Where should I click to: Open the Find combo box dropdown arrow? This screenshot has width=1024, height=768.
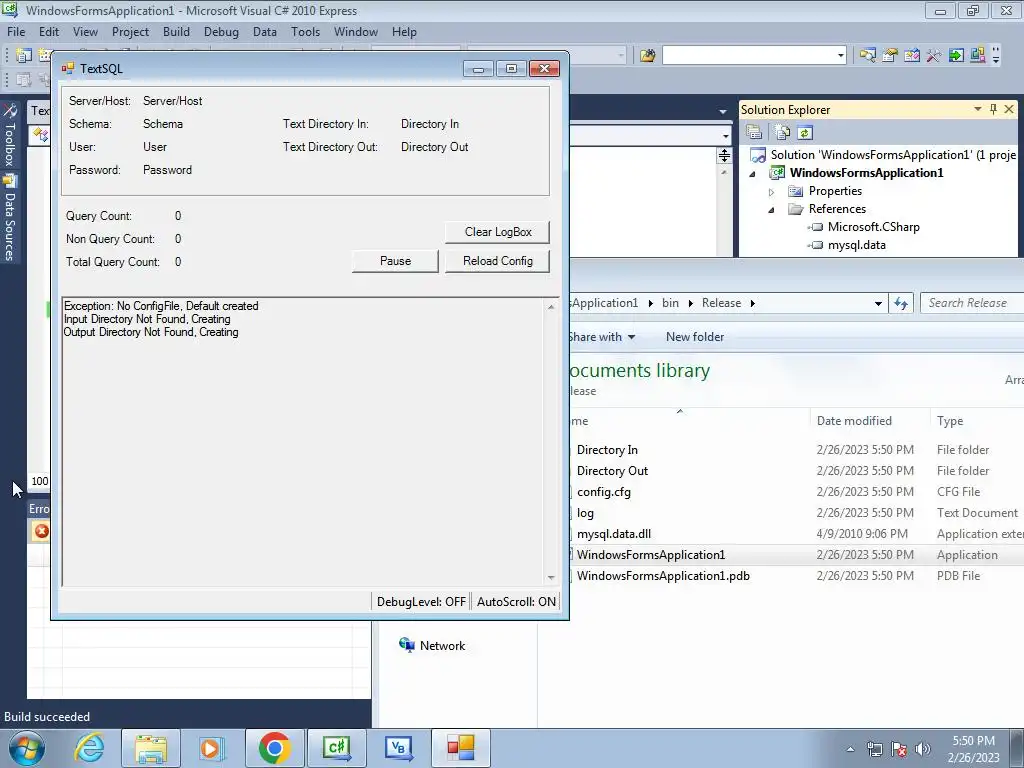(x=840, y=56)
